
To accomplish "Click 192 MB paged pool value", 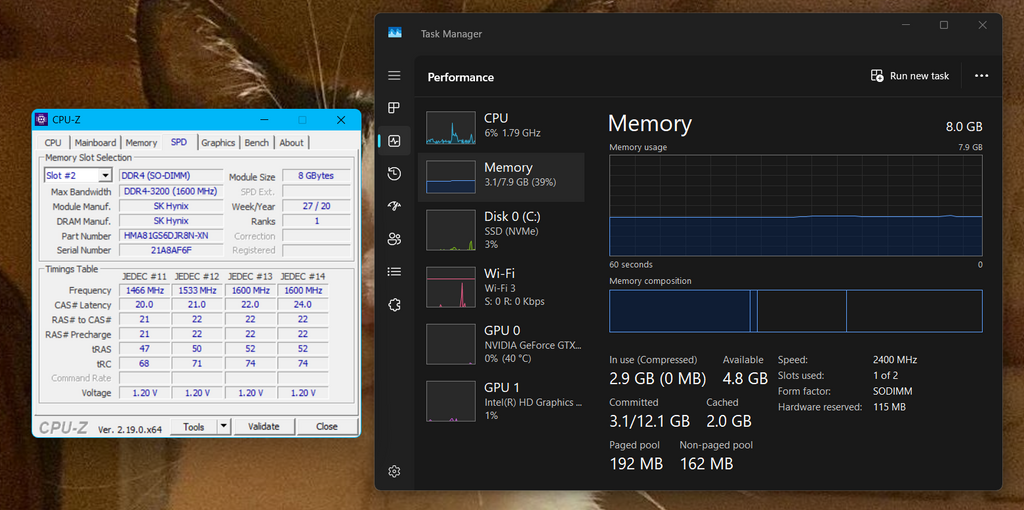I will pos(636,464).
